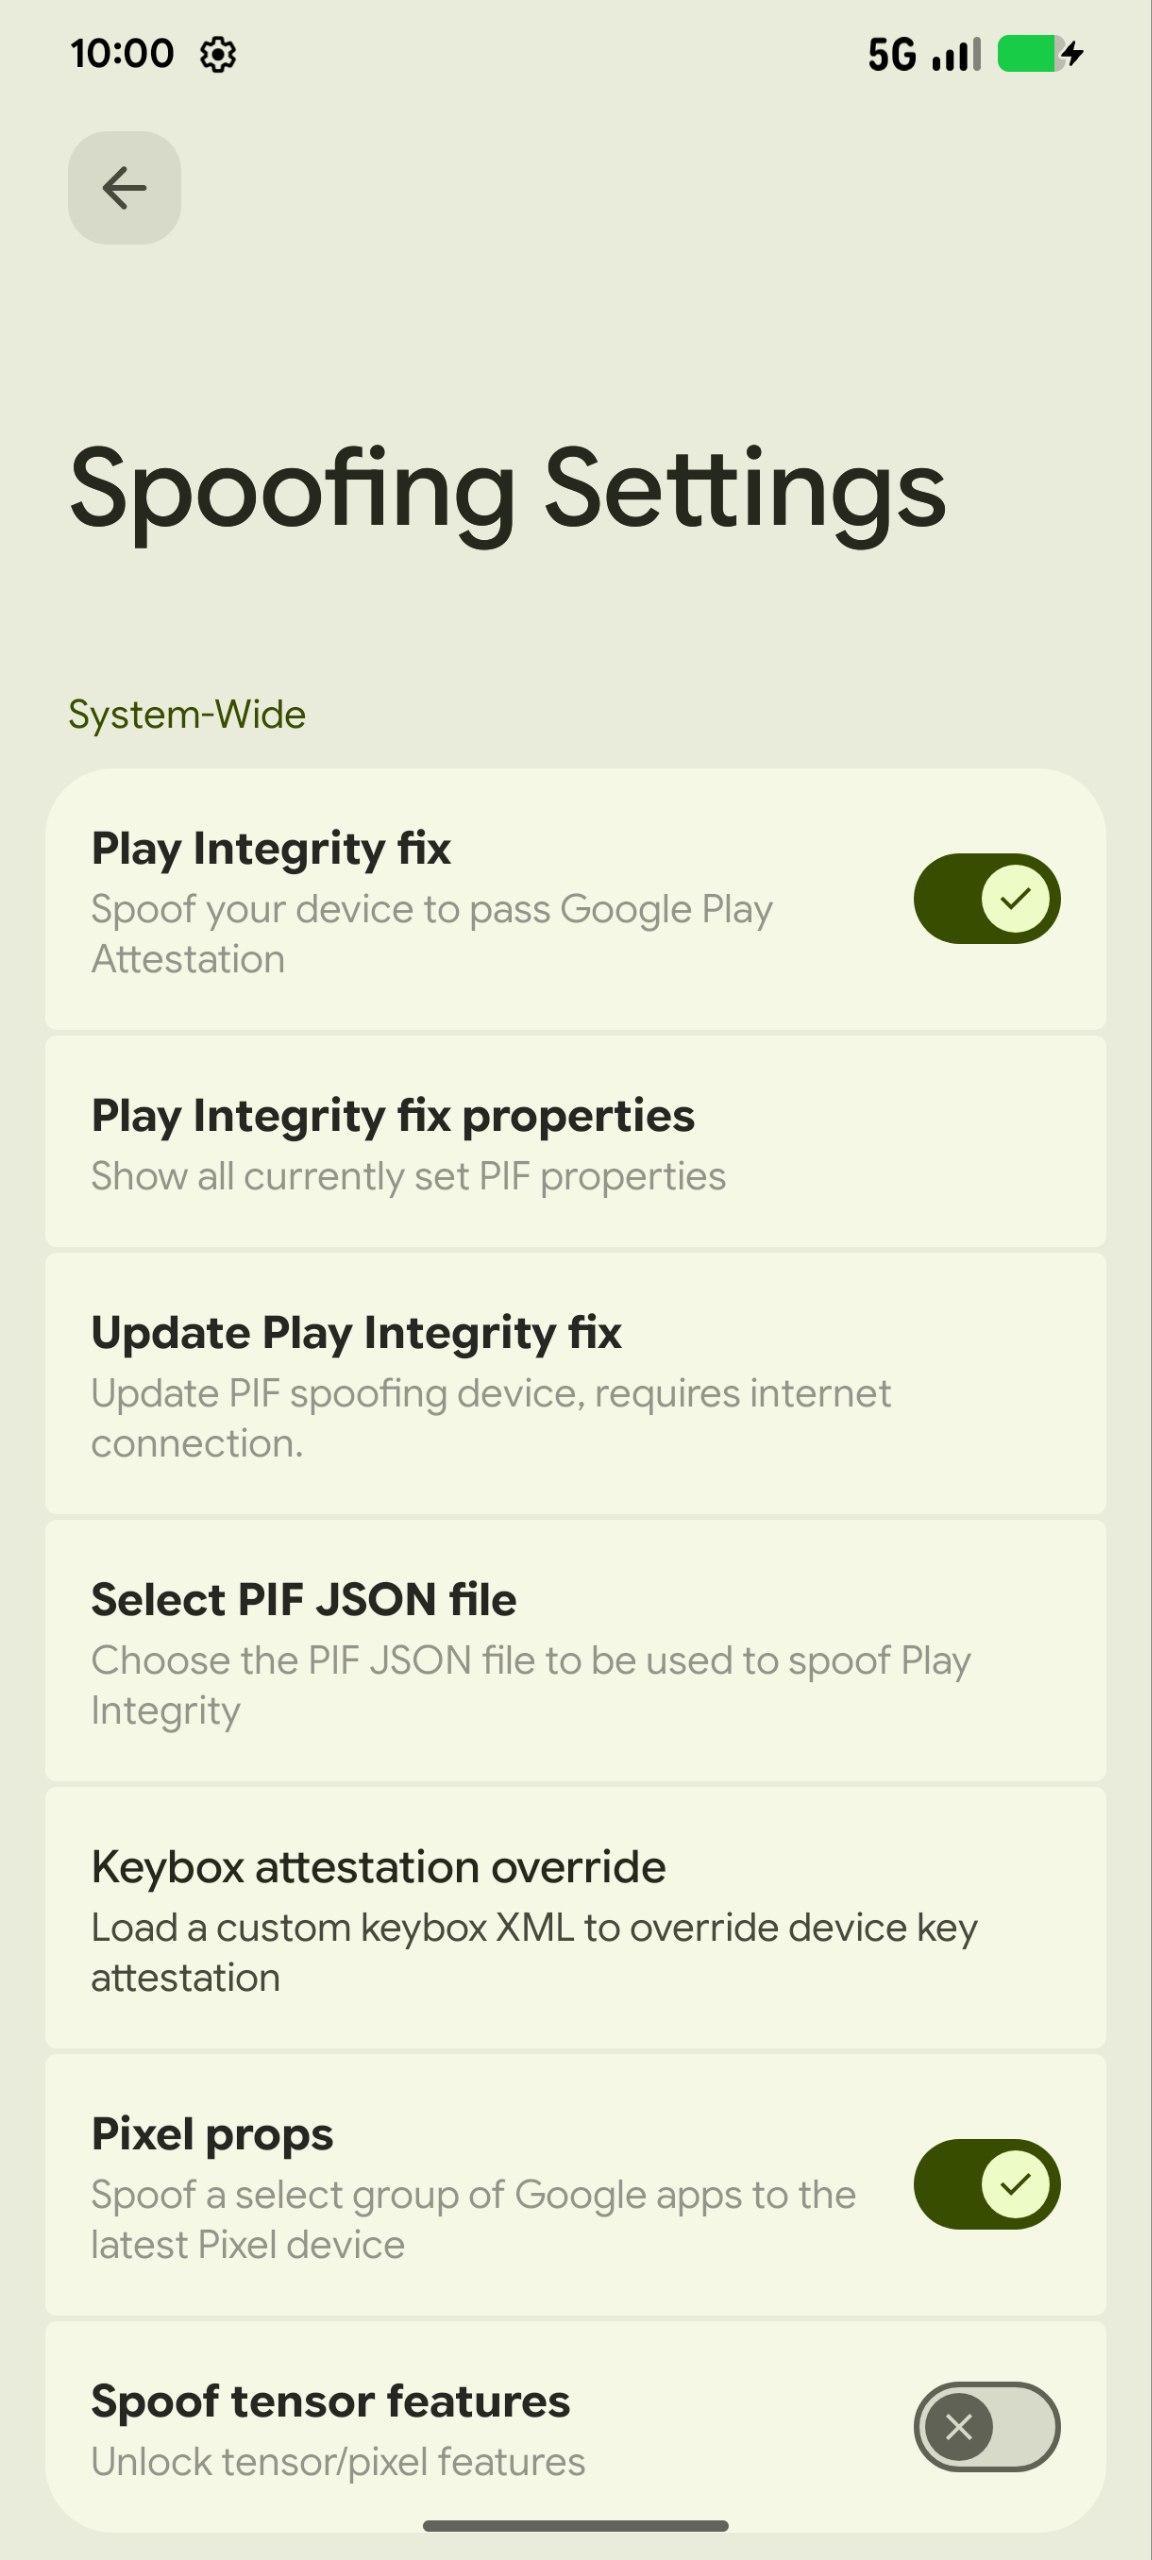
Task: Tap the settings gear status icon
Action: pyautogui.click(x=218, y=54)
